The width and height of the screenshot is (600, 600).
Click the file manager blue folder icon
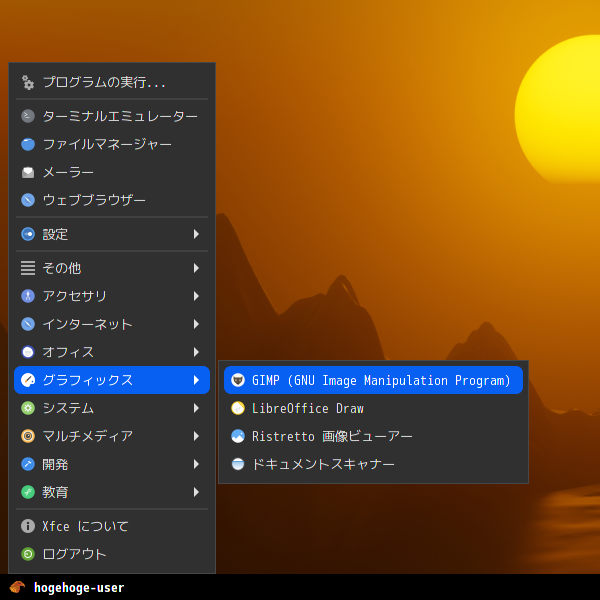tap(28, 144)
